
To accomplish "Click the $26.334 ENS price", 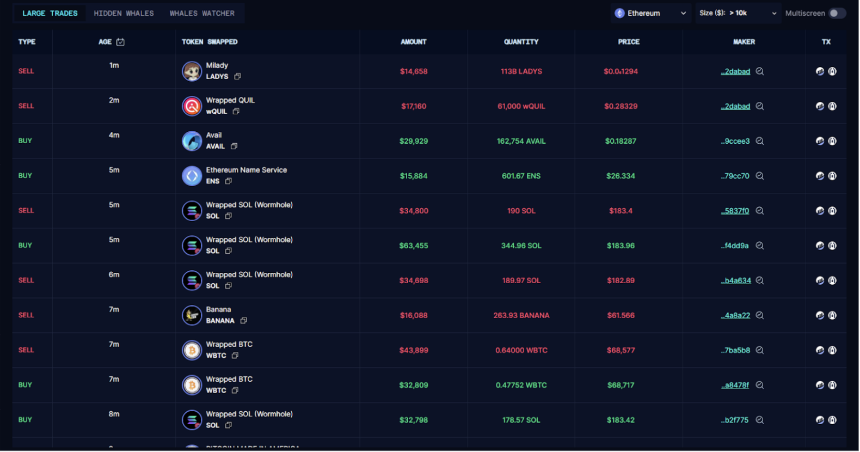I will coord(621,176).
